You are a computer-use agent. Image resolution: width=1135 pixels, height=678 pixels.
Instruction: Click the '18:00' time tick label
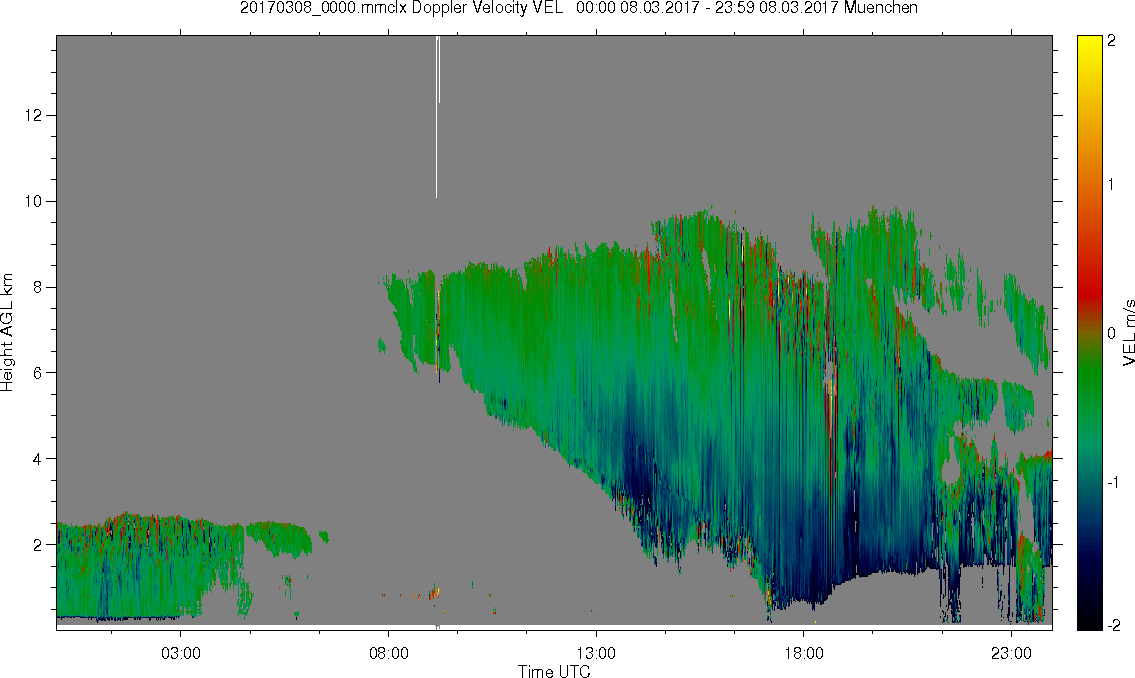click(804, 653)
